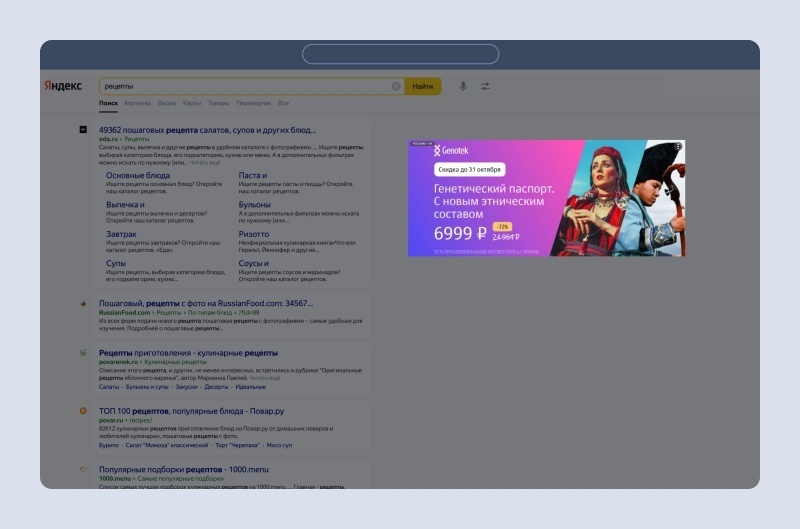Open the ad options menu on the Genotek banner

(678, 146)
